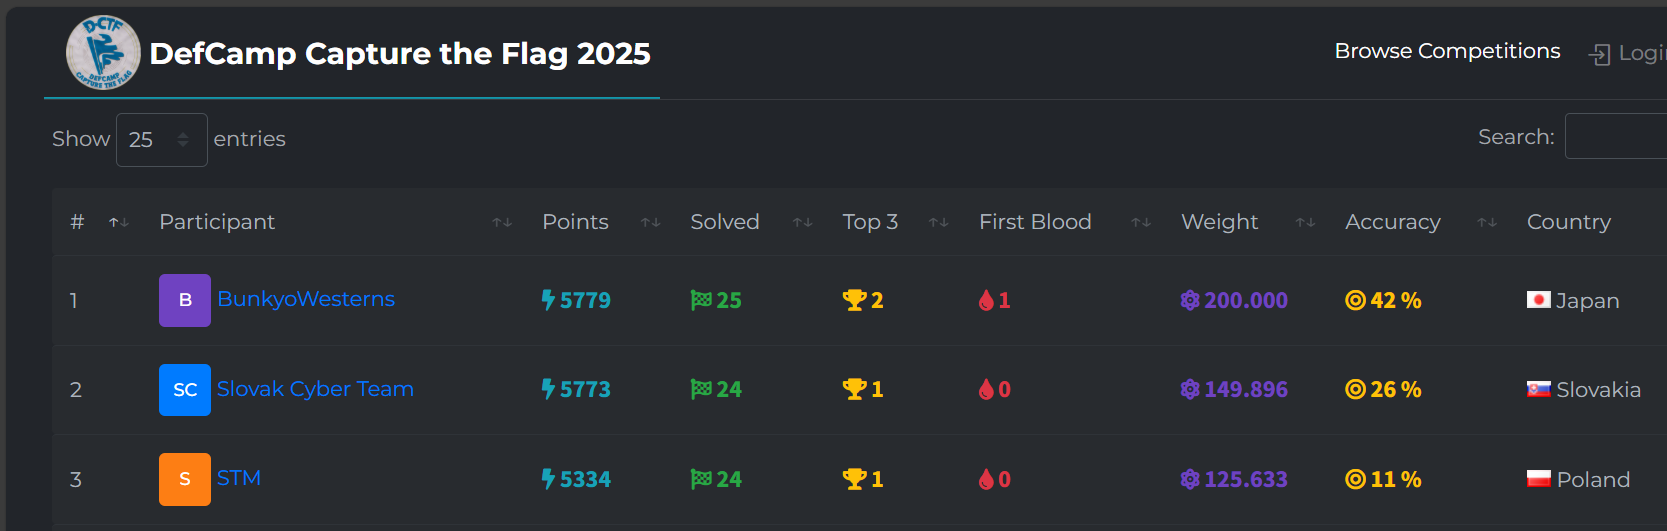1667x531 pixels.
Task: Click the trophy icon in Slovak Cyber Team row
Action: coord(854,389)
